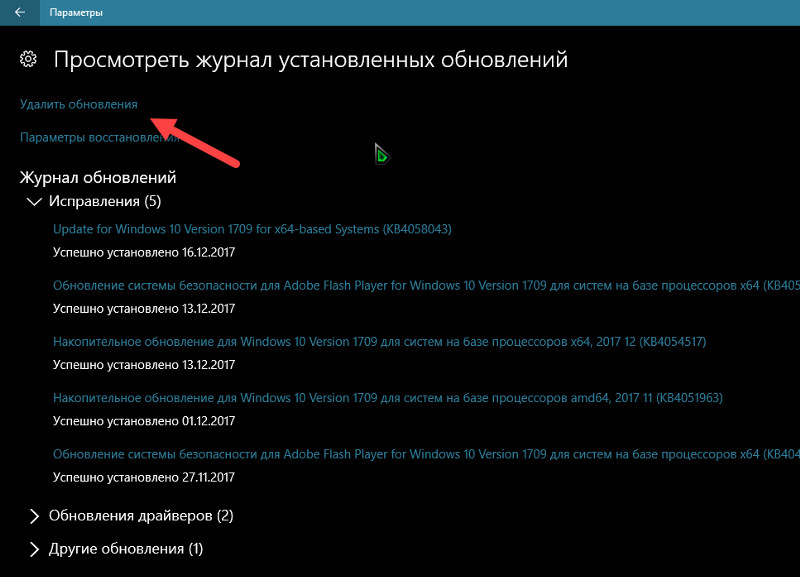Click text Успешно установлено 01.12.2017
Image resolution: width=800 pixels, height=577 pixels.
[x=144, y=421]
